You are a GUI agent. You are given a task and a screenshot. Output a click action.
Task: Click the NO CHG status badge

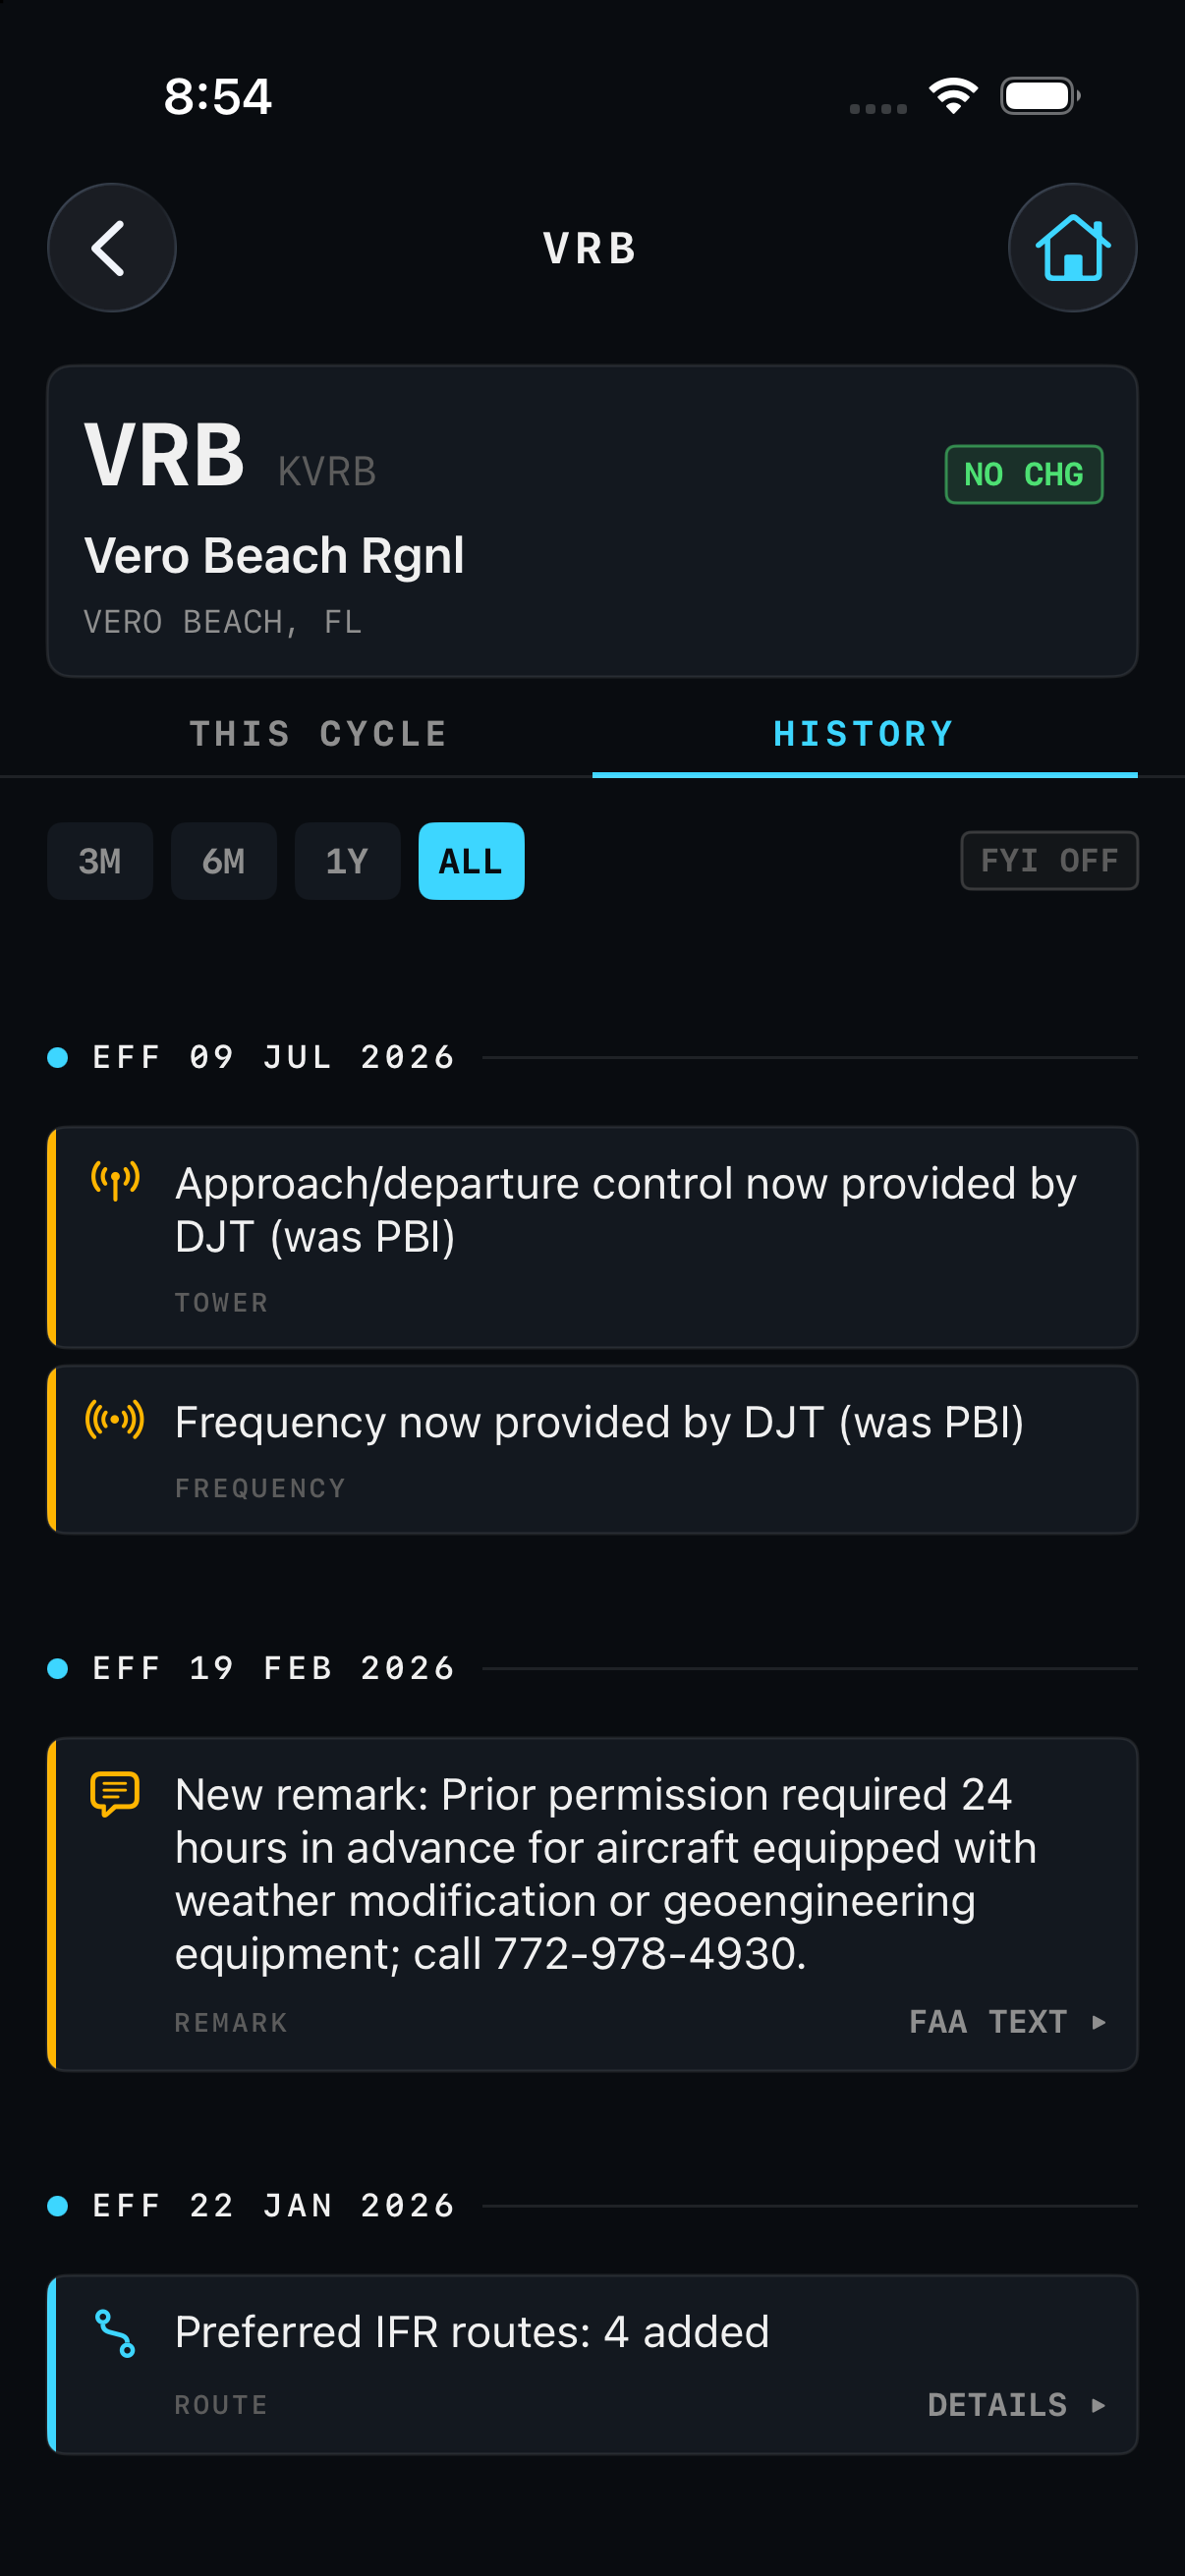[x=1024, y=474]
